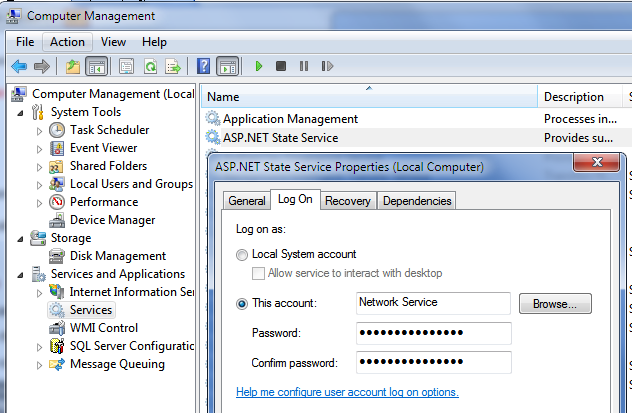Click the SQL Server Configuration icon

(57, 346)
